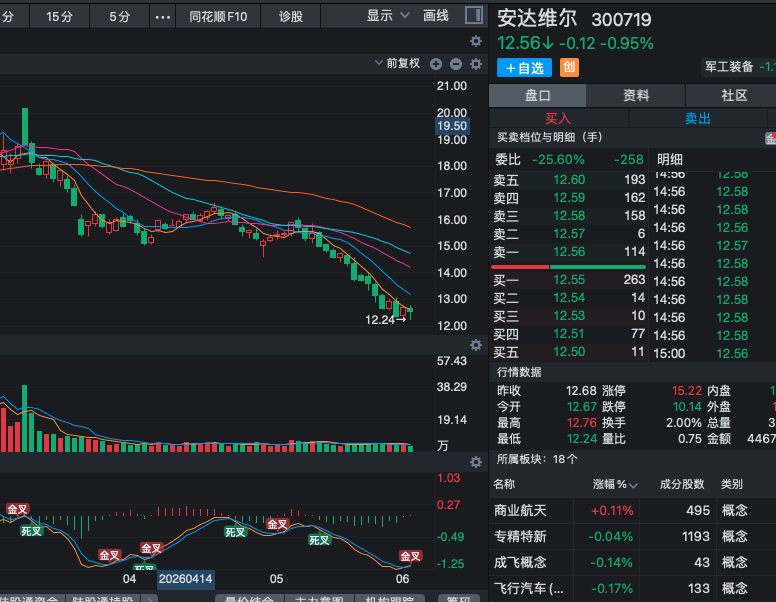Click the 换手 2.00% turnover value
This screenshot has width=776, height=602.
pos(683,423)
